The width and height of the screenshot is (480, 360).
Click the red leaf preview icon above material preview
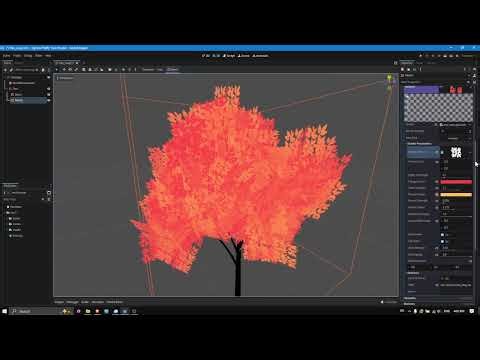coord(456,89)
